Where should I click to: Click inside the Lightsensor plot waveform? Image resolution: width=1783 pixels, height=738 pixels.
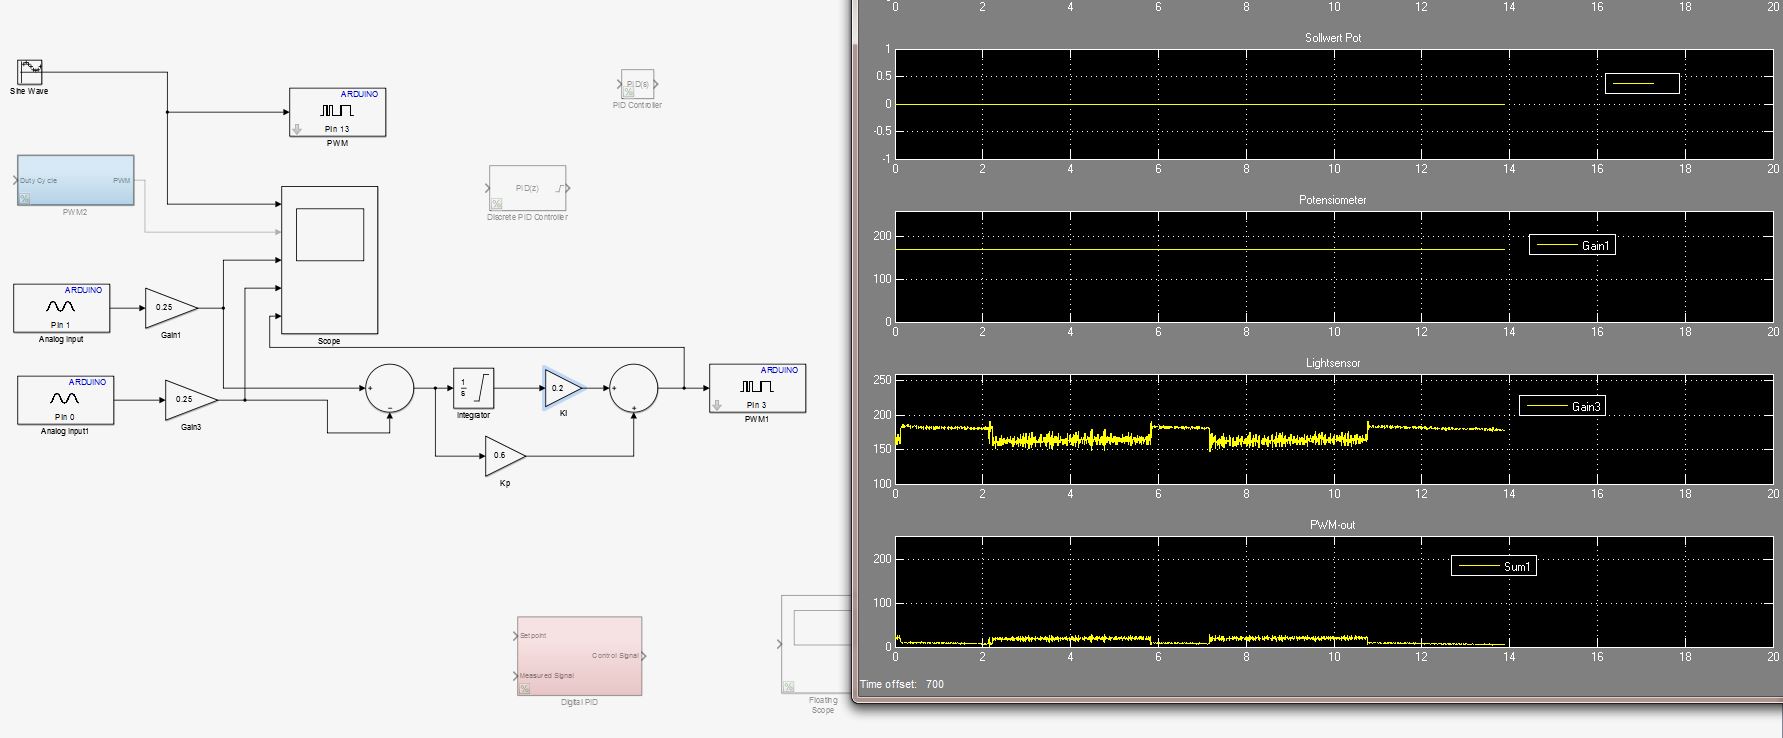pyautogui.click(x=1200, y=434)
